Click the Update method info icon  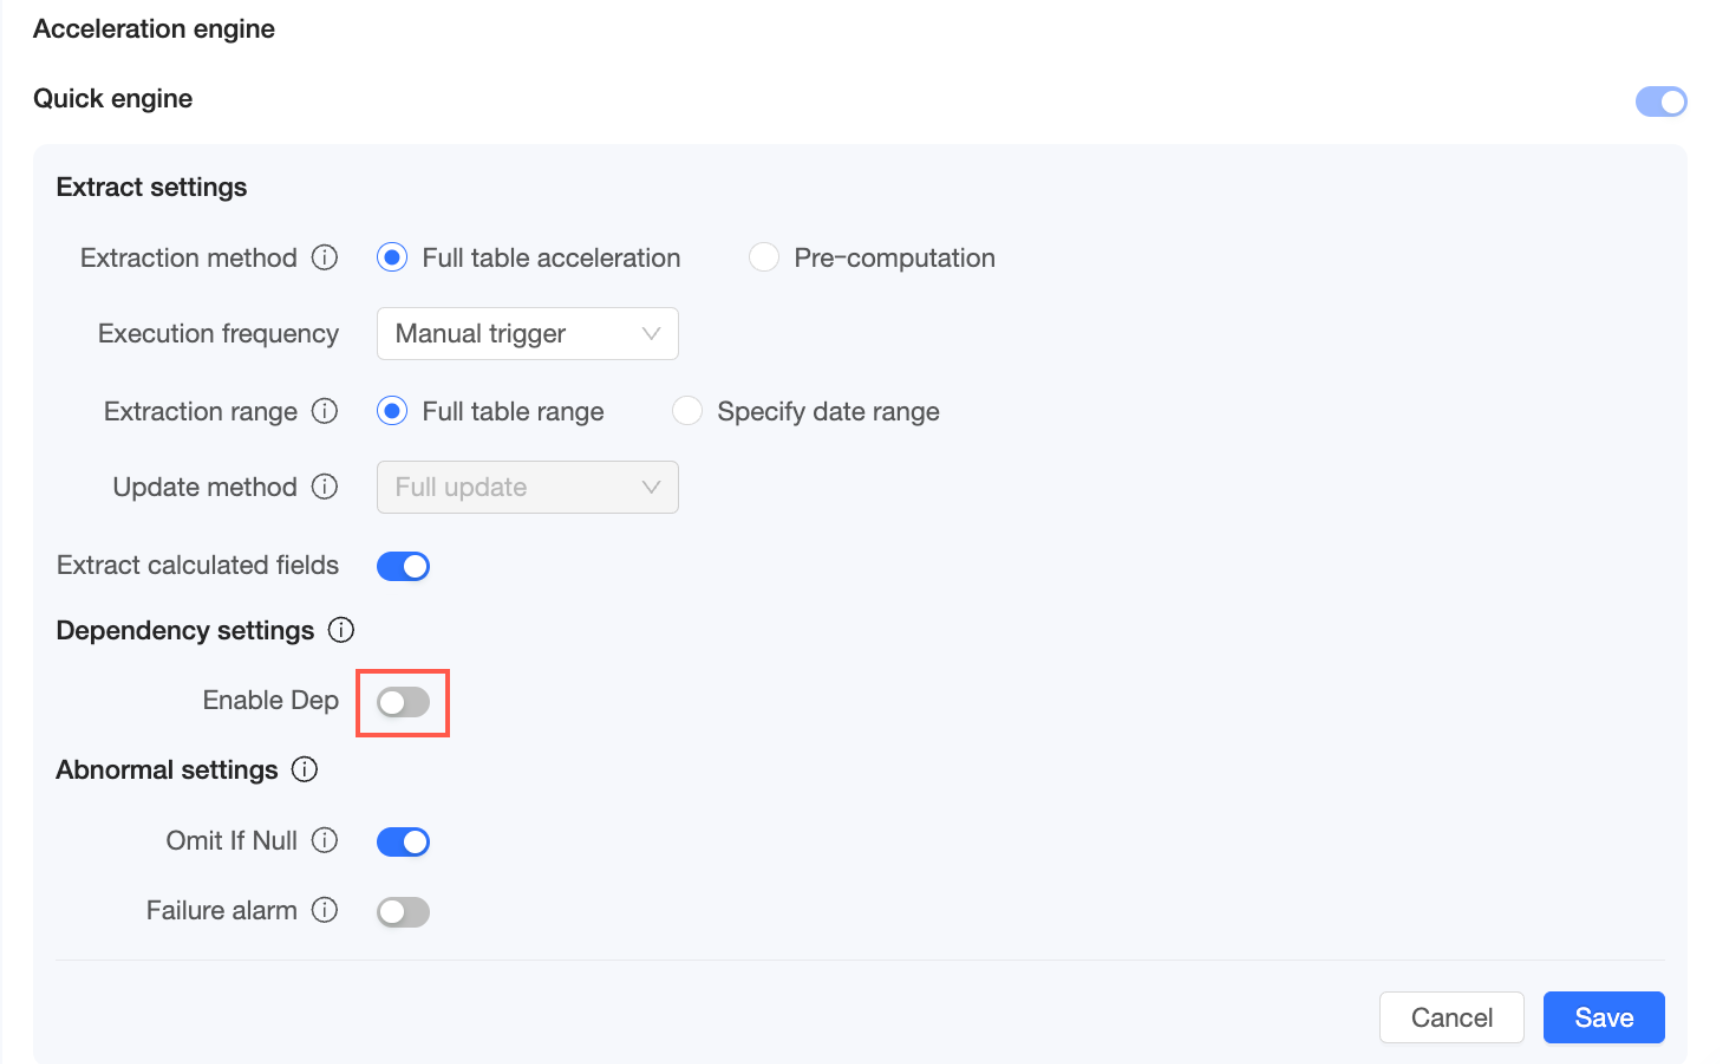click(324, 487)
